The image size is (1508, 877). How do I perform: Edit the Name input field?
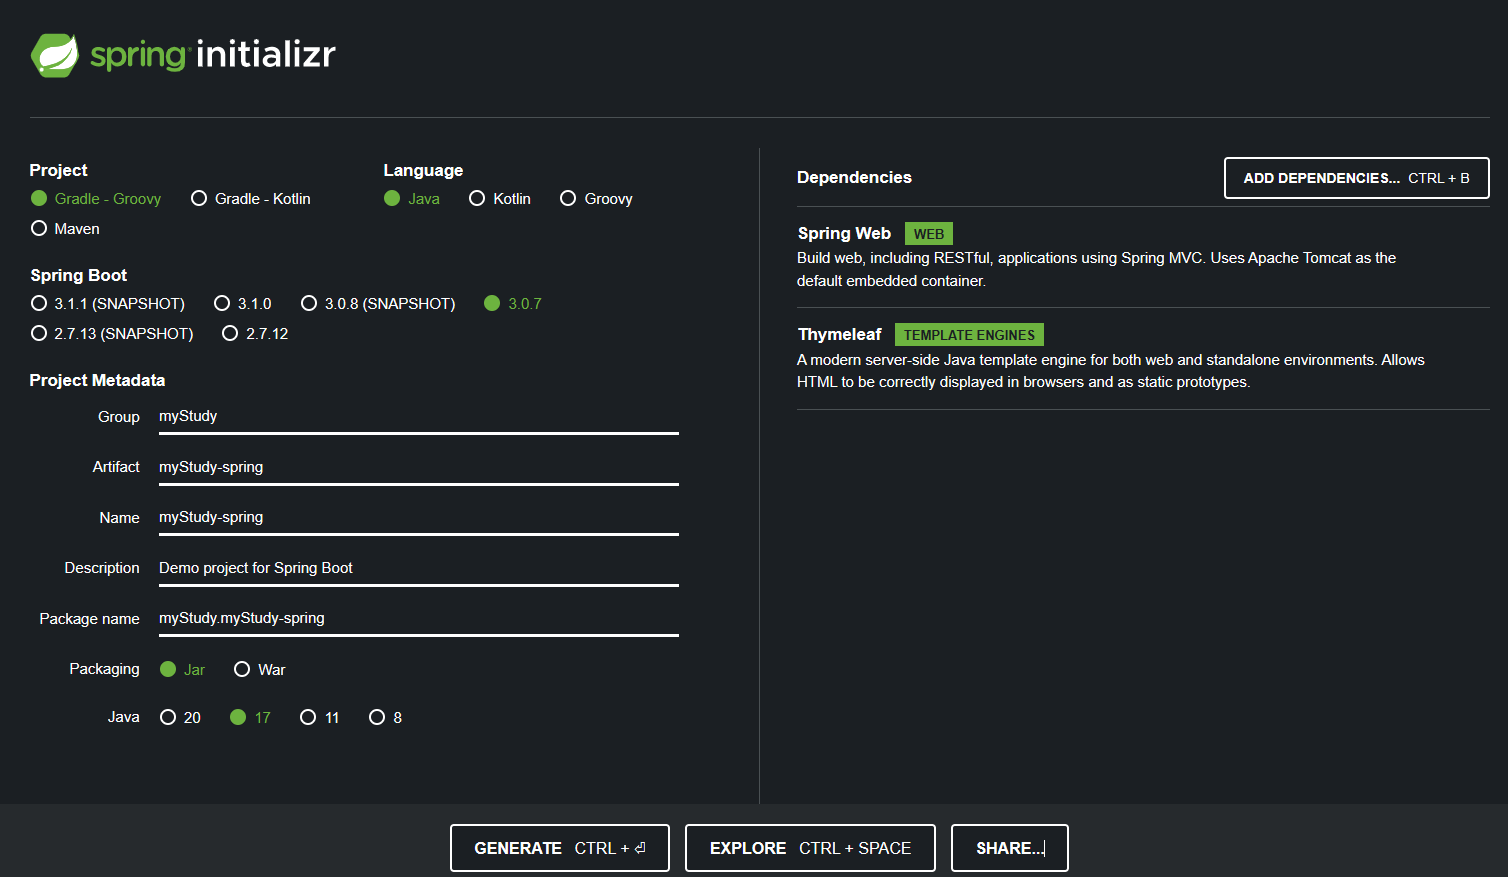pos(419,518)
